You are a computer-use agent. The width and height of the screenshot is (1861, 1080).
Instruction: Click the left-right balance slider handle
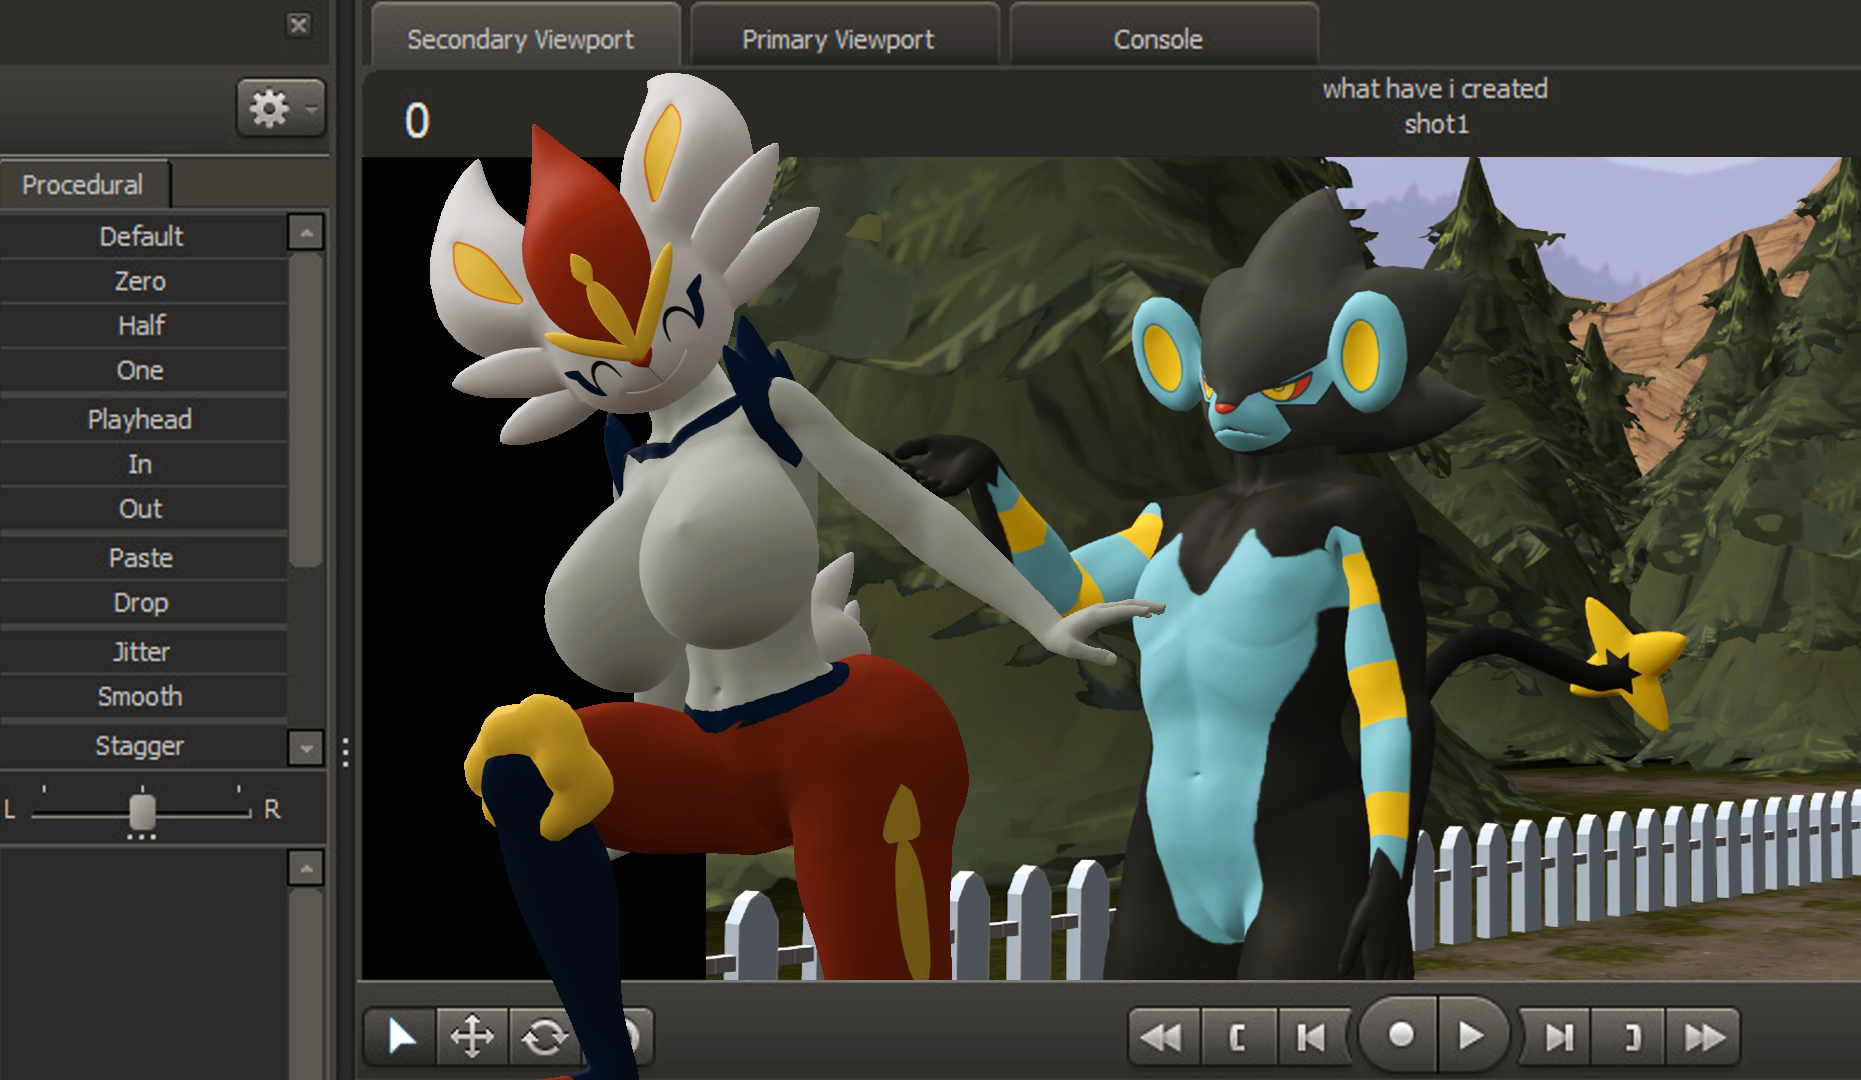[x=142, y=811]
